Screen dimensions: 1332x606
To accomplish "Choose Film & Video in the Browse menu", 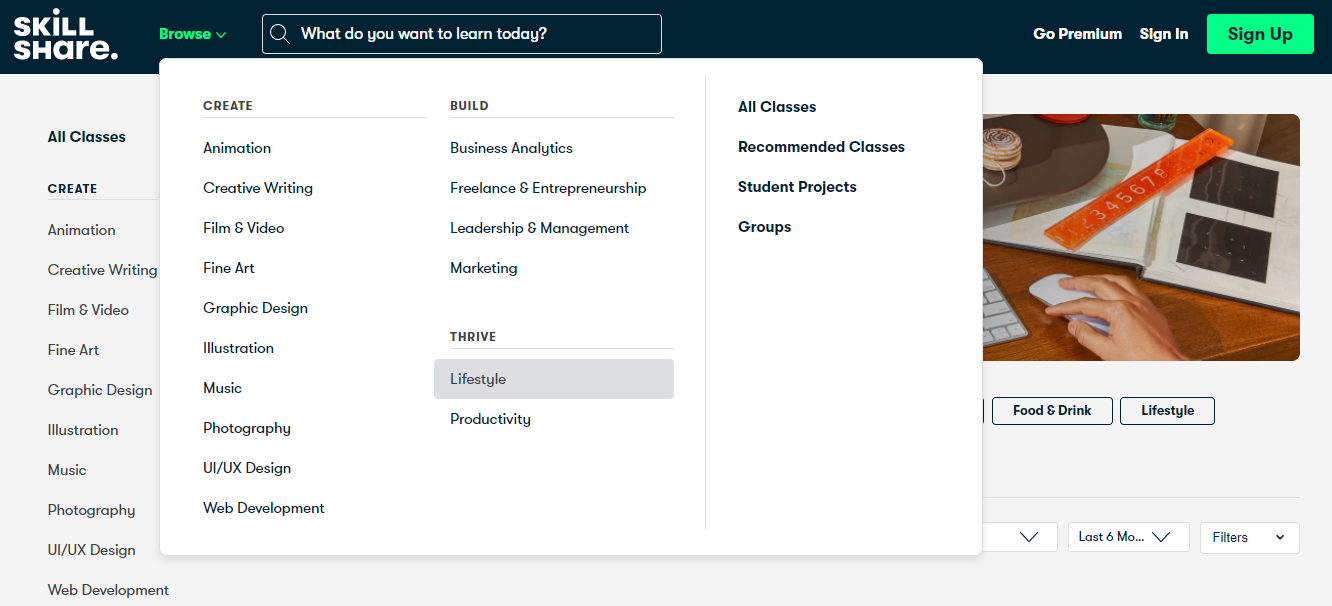I will 244,228.
